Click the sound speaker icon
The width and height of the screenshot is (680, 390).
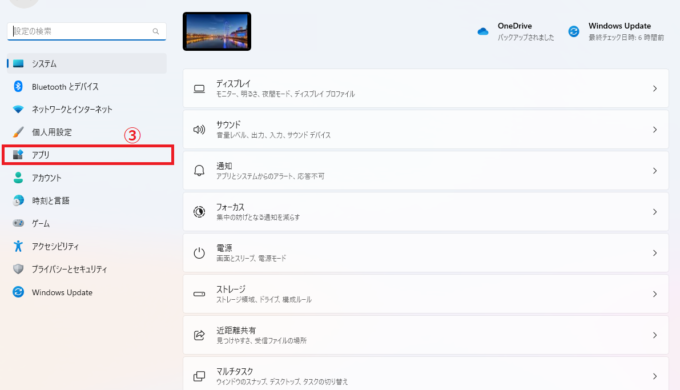pos(199,129)
